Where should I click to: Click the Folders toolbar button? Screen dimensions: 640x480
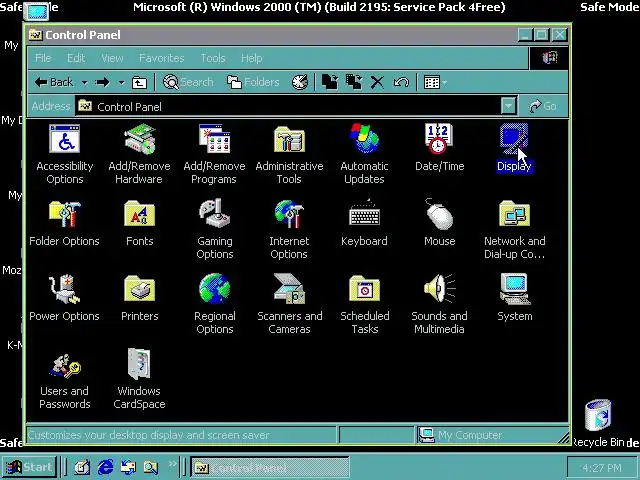pyautogui.click(x=253, y=82)
